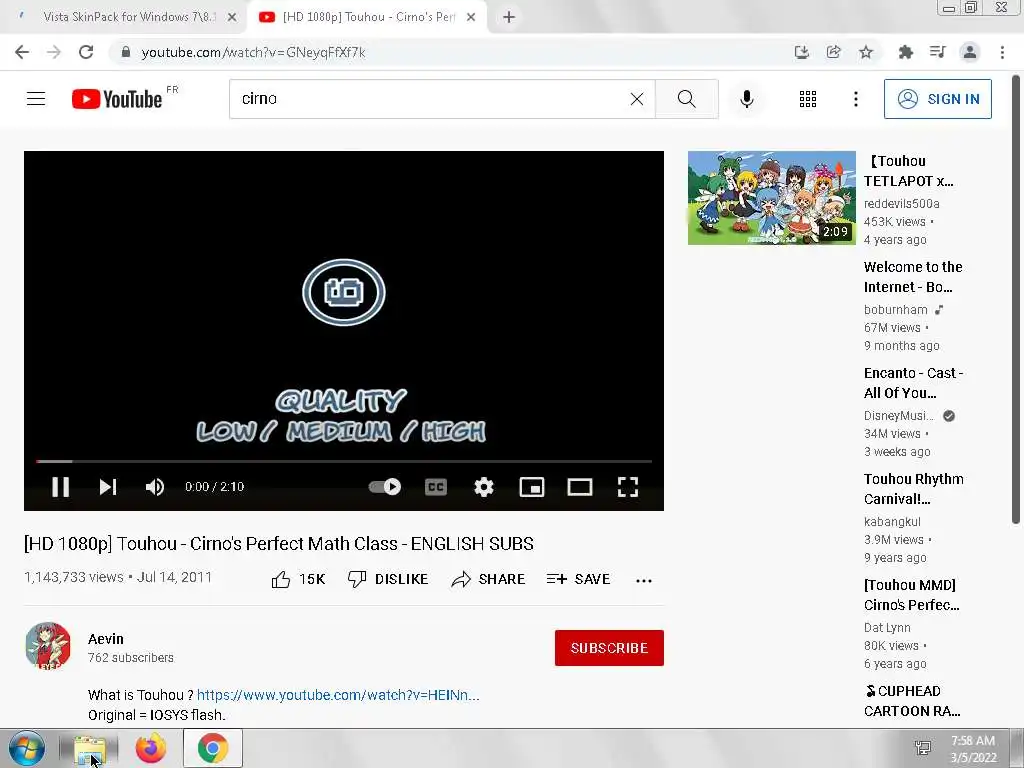Open the Windows Start menu
This screenshot has width=1024, height=768.
pyautogui.click(x=27, y=748)
